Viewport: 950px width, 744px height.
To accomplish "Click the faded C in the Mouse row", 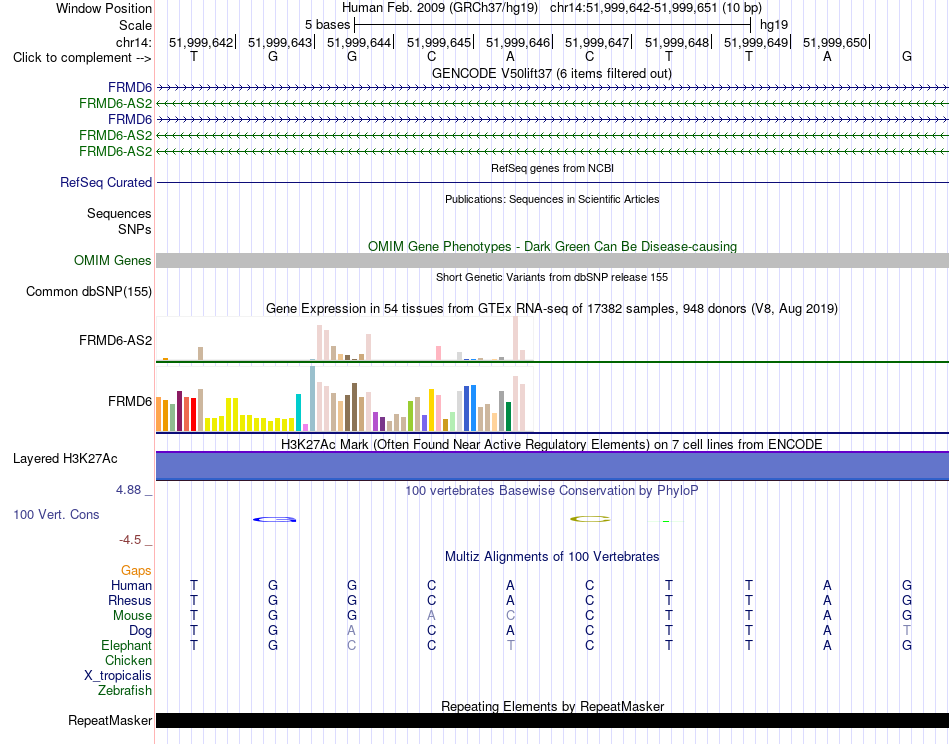I will tap(510, 616).
